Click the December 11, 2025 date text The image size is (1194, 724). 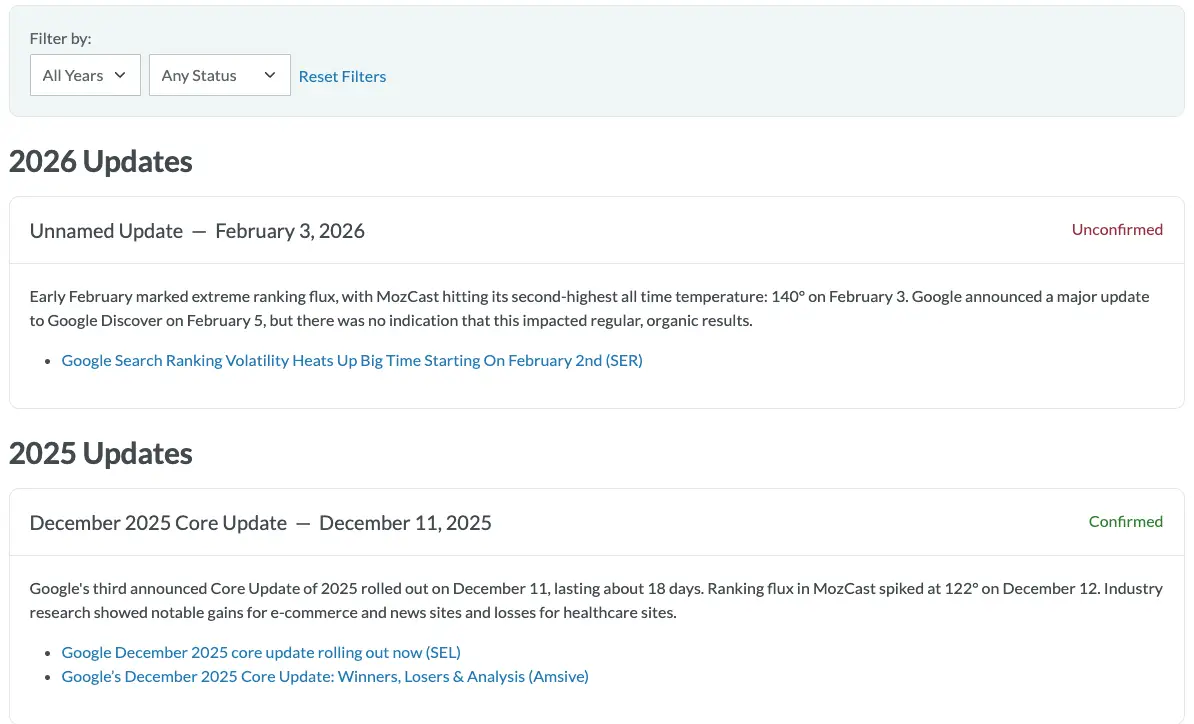click(405, 523)
